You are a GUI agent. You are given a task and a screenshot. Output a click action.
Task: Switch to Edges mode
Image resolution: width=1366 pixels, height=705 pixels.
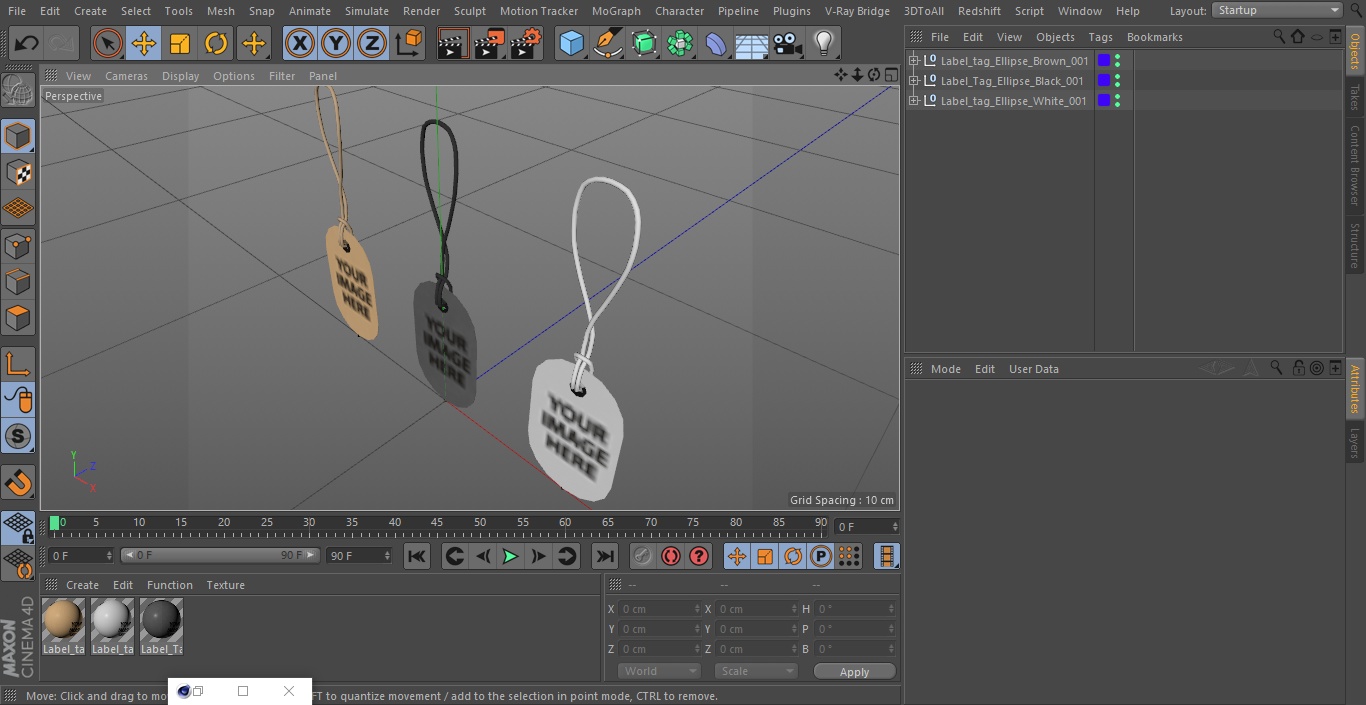[x=18, y=282]
